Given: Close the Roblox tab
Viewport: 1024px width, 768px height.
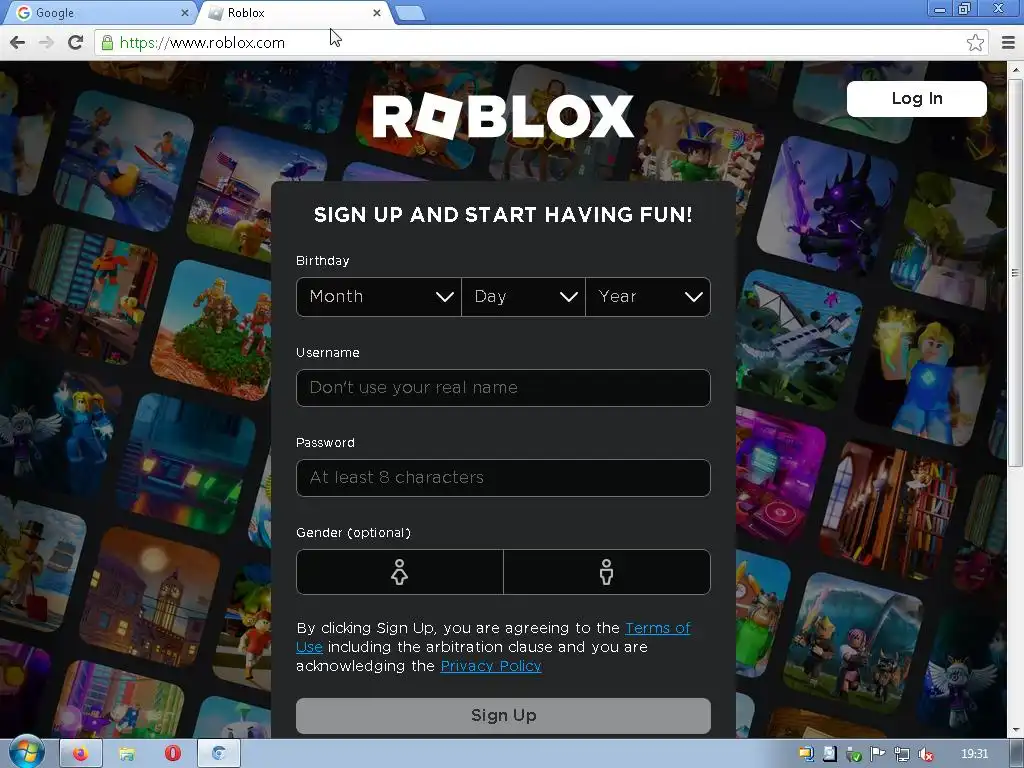Looking at the screenshot, I should pos(377,12).
